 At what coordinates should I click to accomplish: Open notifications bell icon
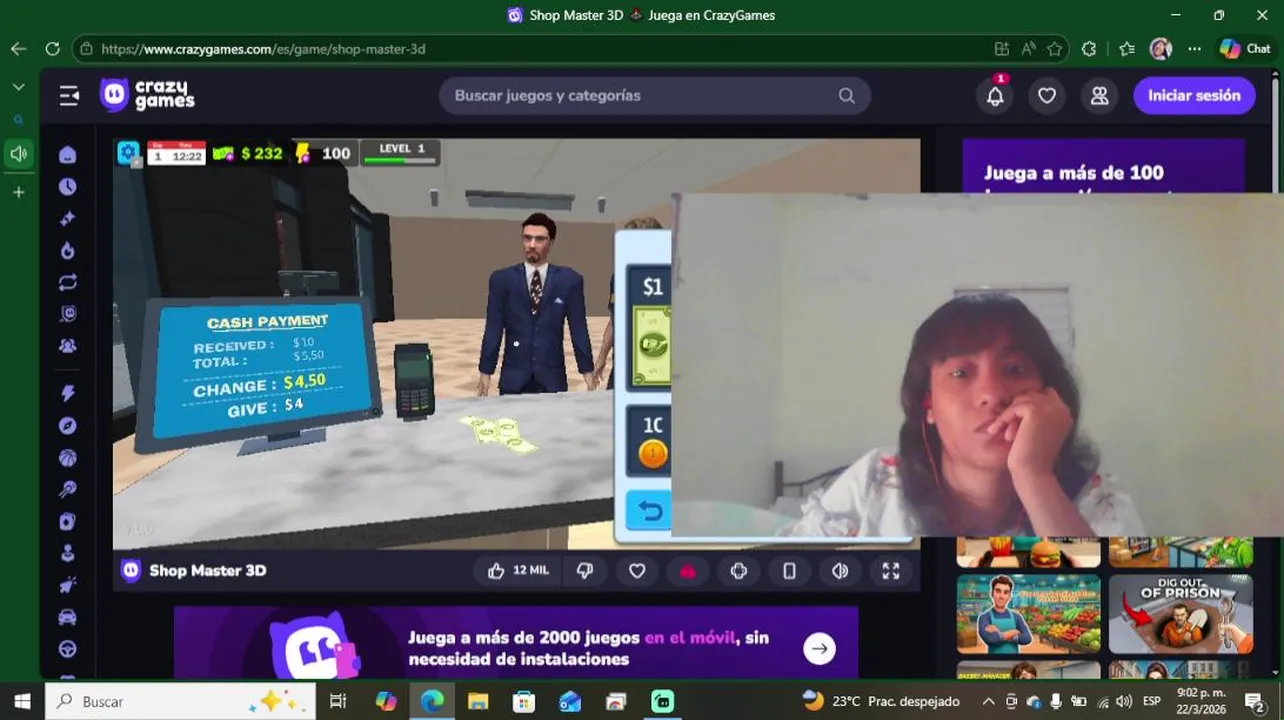pos(995,96)
